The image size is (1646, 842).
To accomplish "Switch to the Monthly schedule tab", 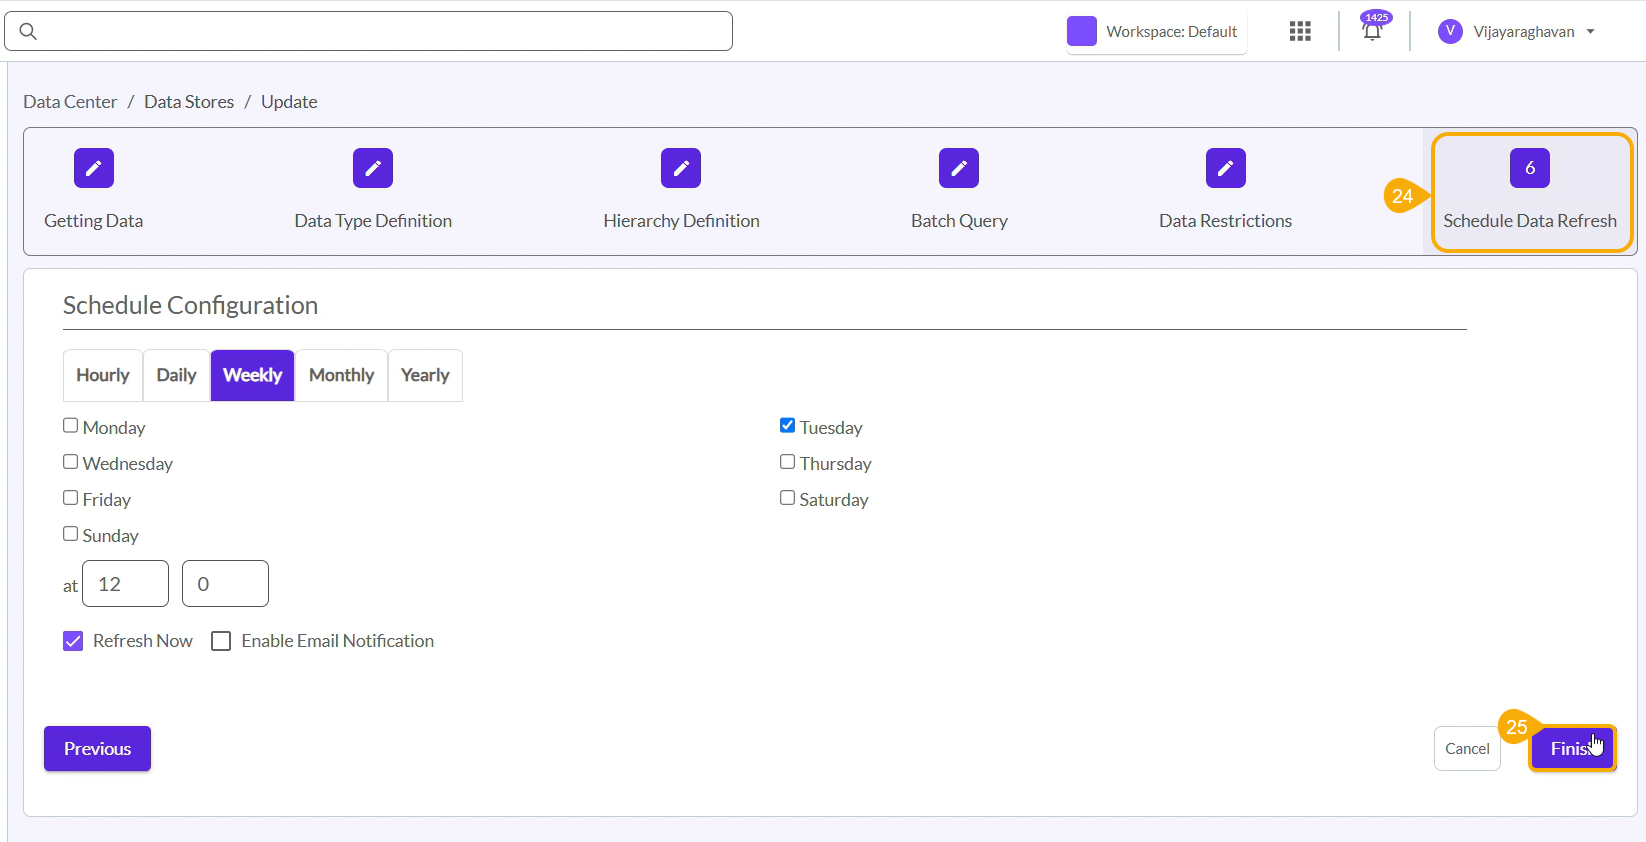I will point(341,375).
